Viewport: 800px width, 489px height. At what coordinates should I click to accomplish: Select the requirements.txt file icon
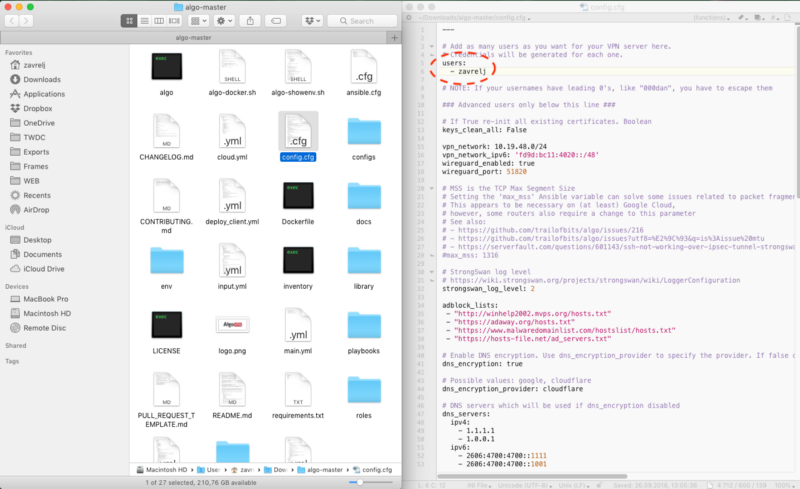click(298, 390)
